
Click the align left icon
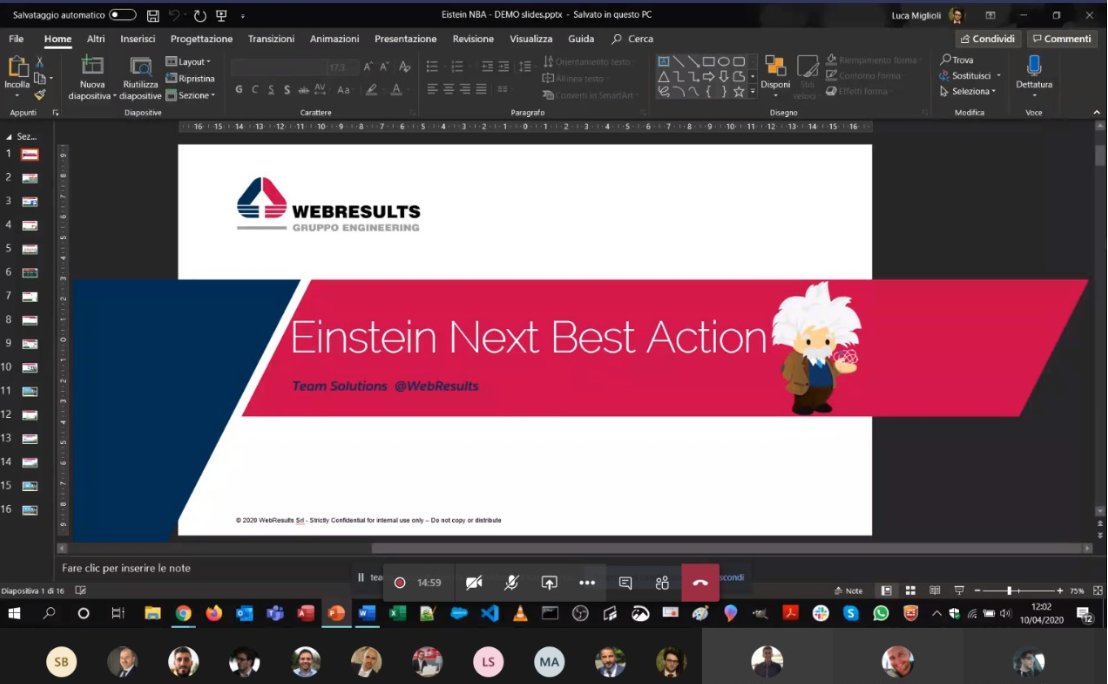[x=432, y=89]
